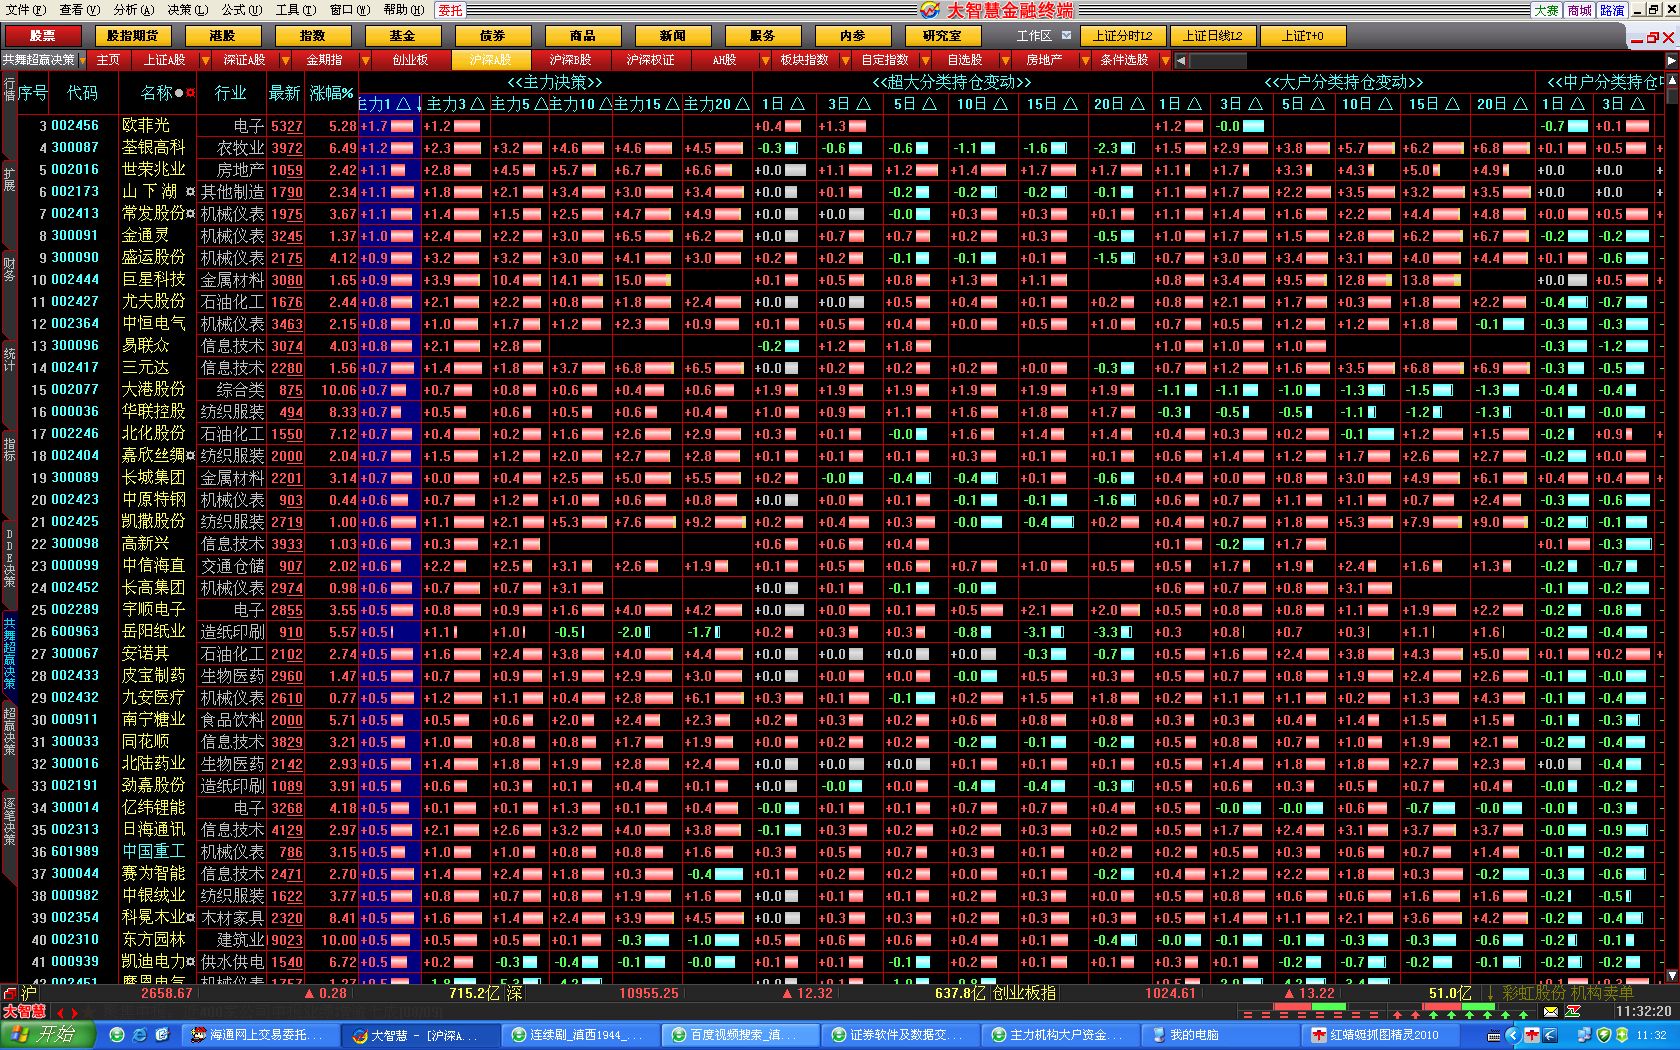Image resolution: width=1680 pixels, height=1050 pixels.
Task: Expand the AH股 dropdown arrow
Action: [x=765, y=61]
